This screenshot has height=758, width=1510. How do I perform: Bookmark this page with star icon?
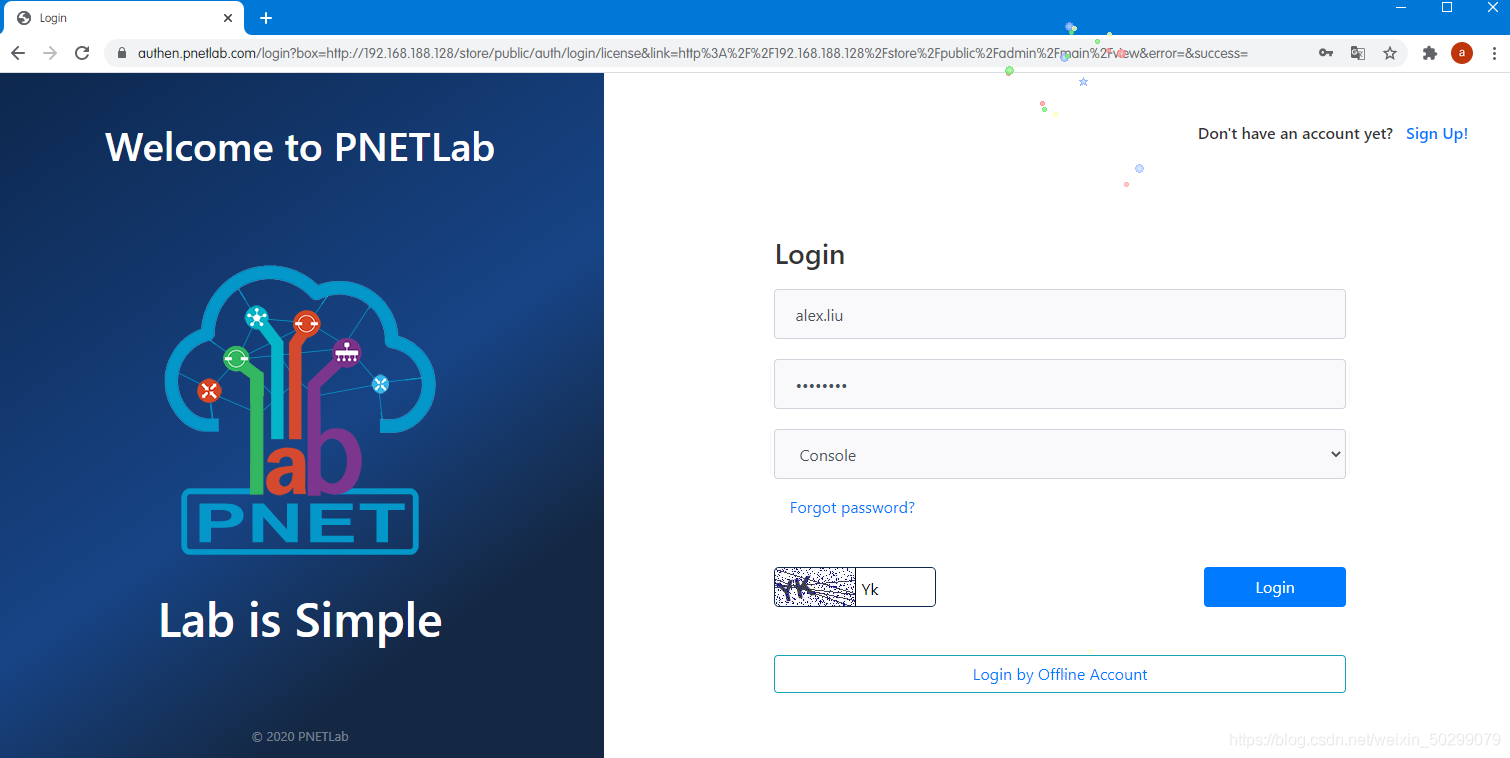(1390, 53)
